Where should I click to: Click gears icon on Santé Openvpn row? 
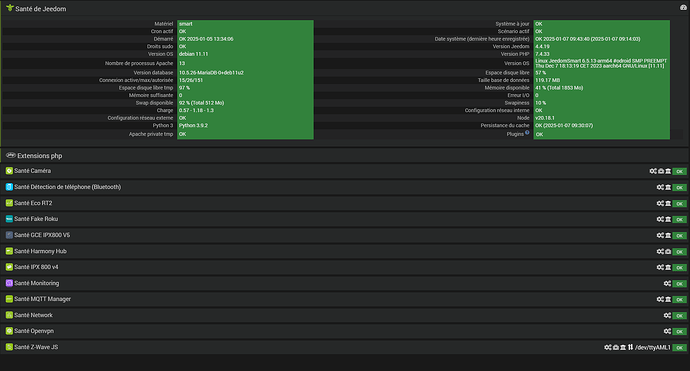point(667,331)
